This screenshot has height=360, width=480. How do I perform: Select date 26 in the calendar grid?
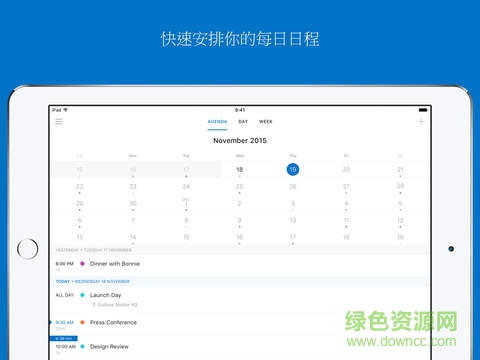coord(293,186)
